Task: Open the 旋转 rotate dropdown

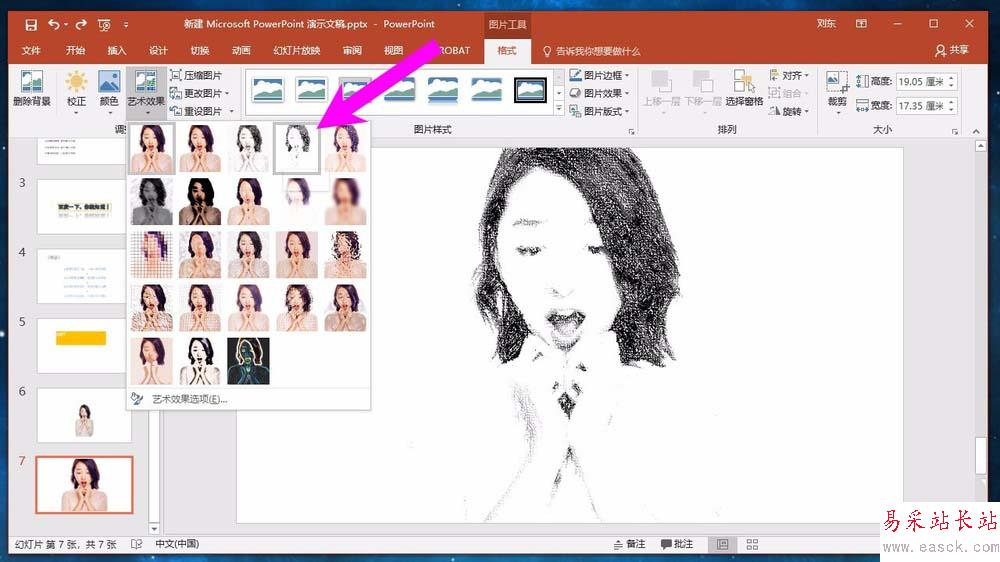Action: tap(789, 111)
